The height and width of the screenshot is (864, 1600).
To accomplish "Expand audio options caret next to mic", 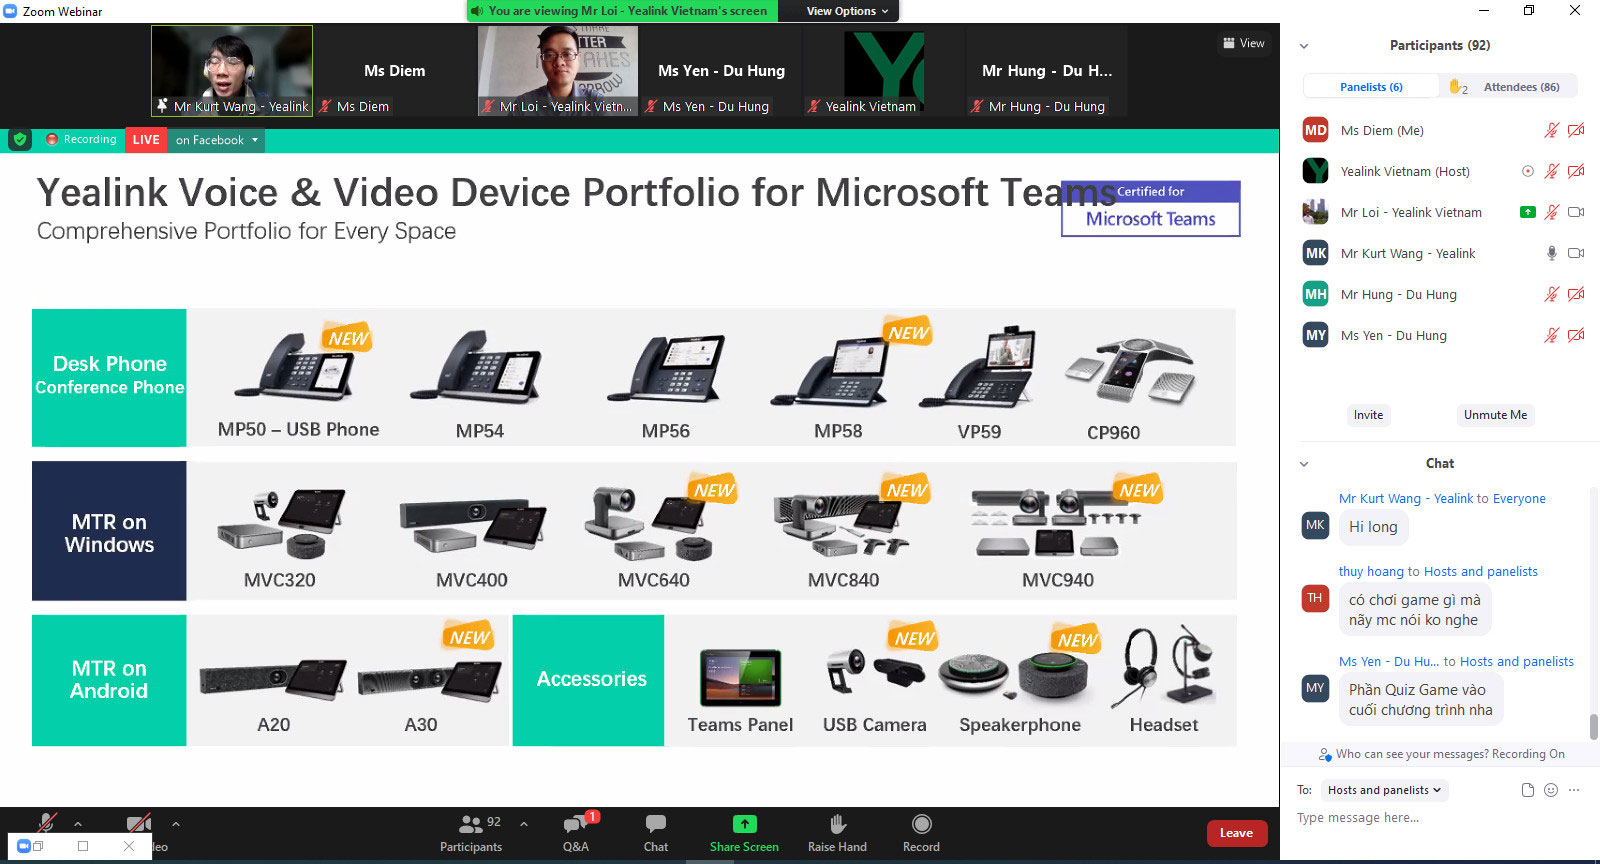I will (x=78, y=825).
